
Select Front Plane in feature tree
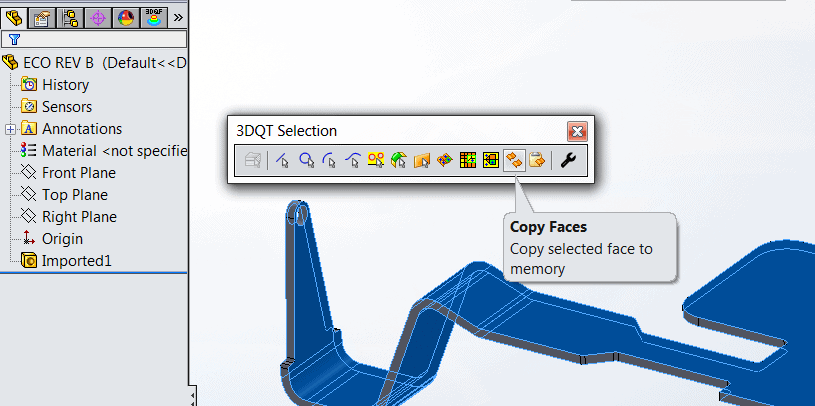[x=78, y=173]
